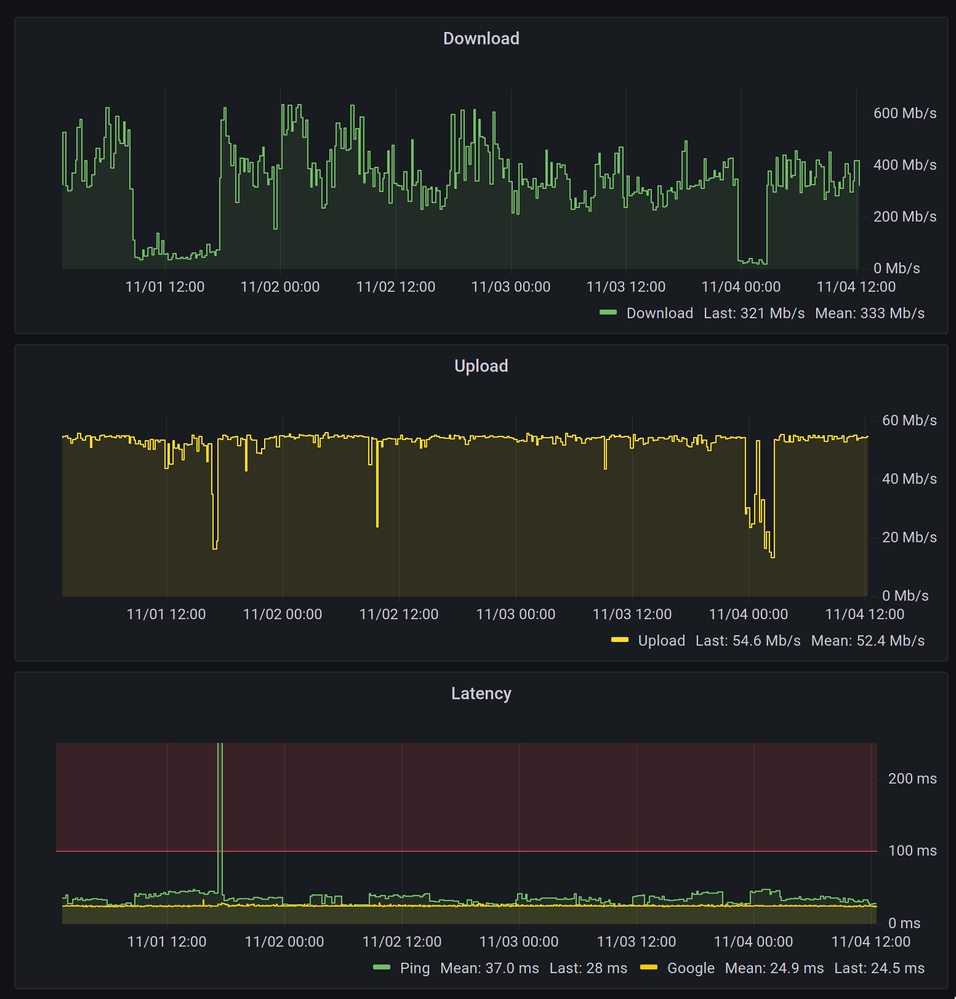Toggle the Upload series legend label
956x999 pixels.
[661, 640]
